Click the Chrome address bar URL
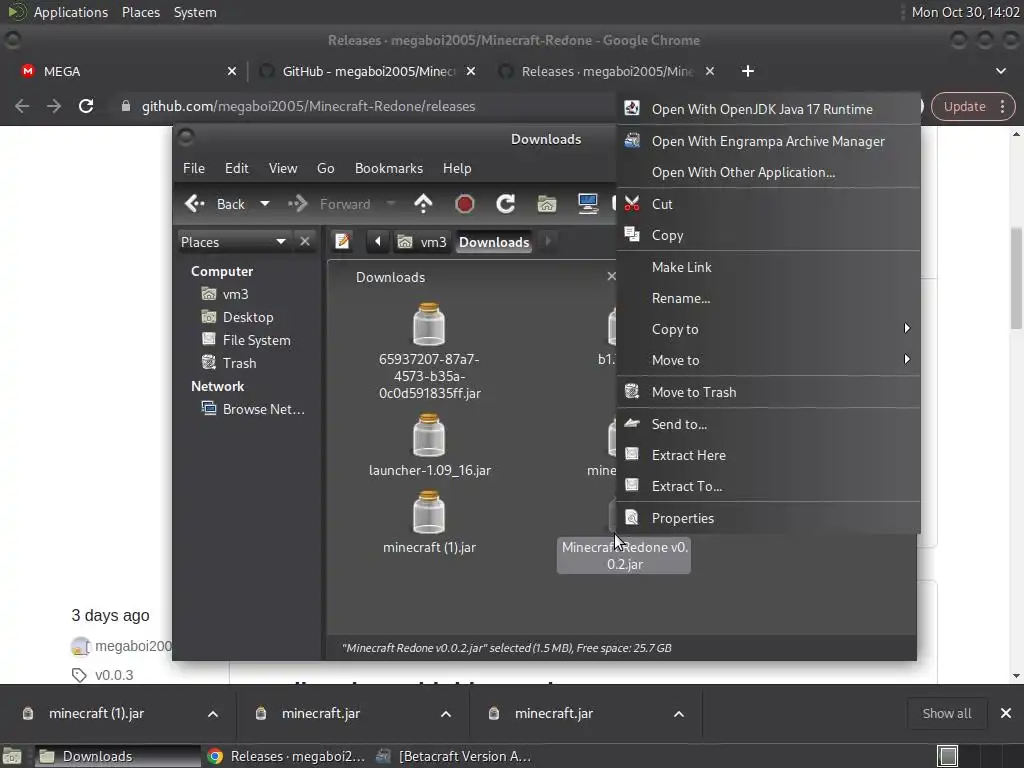This screenshot has width=1024, height=768. (308, 106)
